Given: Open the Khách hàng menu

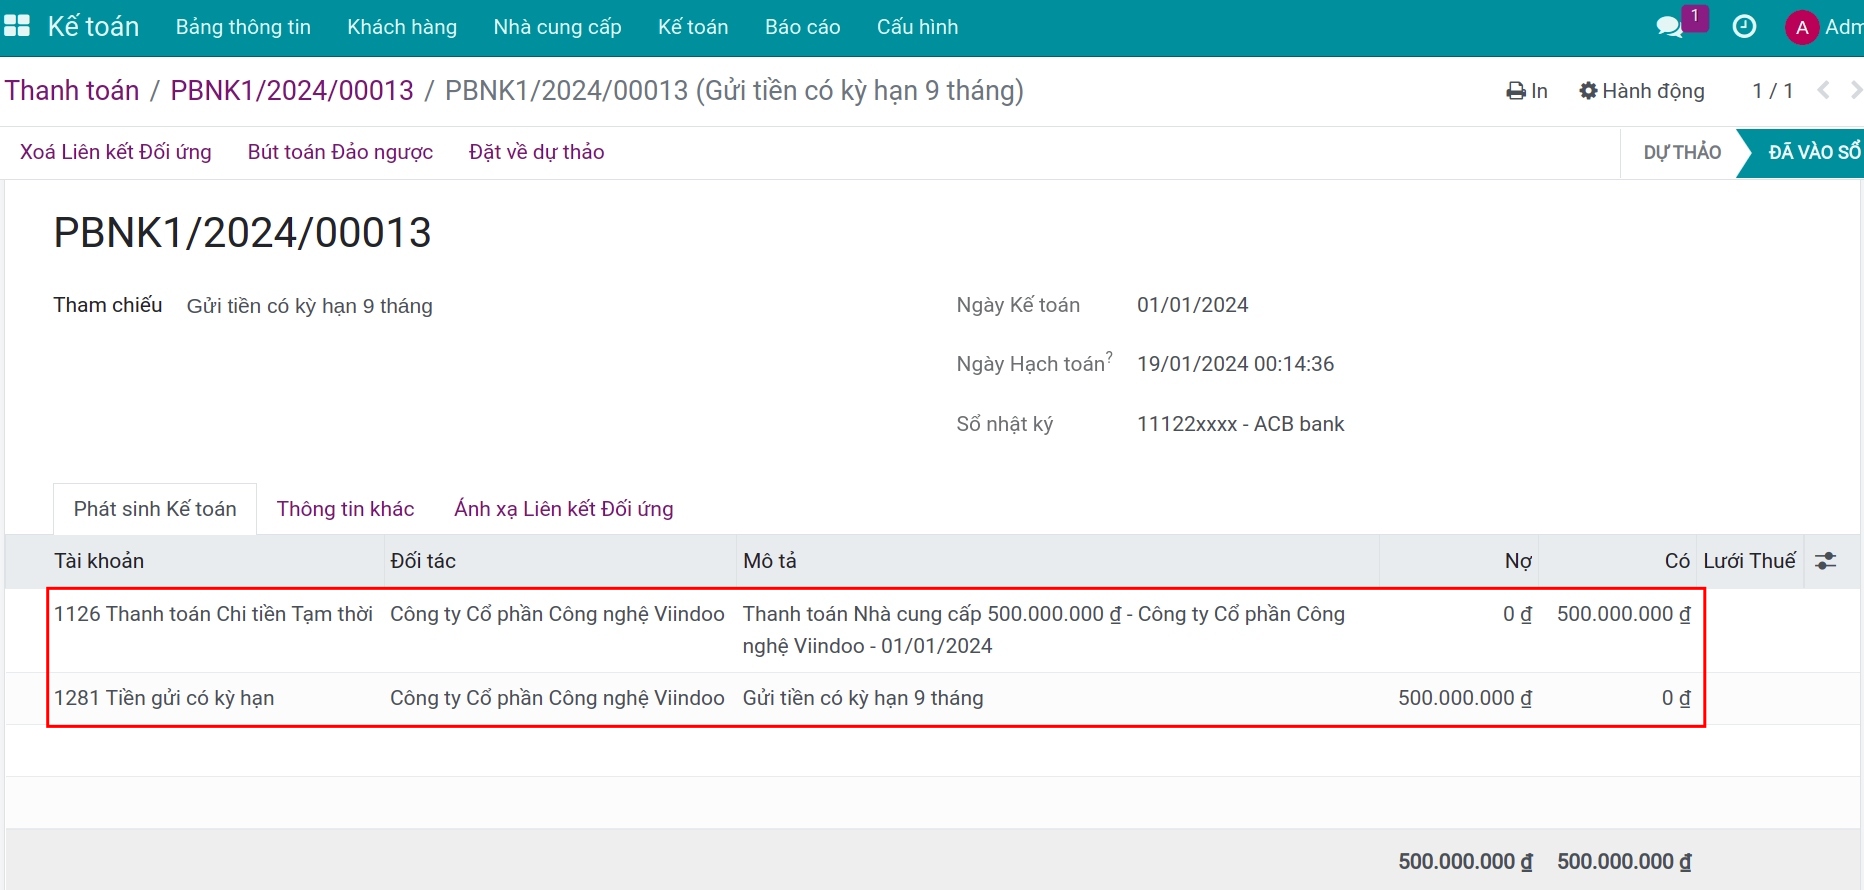Looking at the screenshot, I should pos(402,27).
